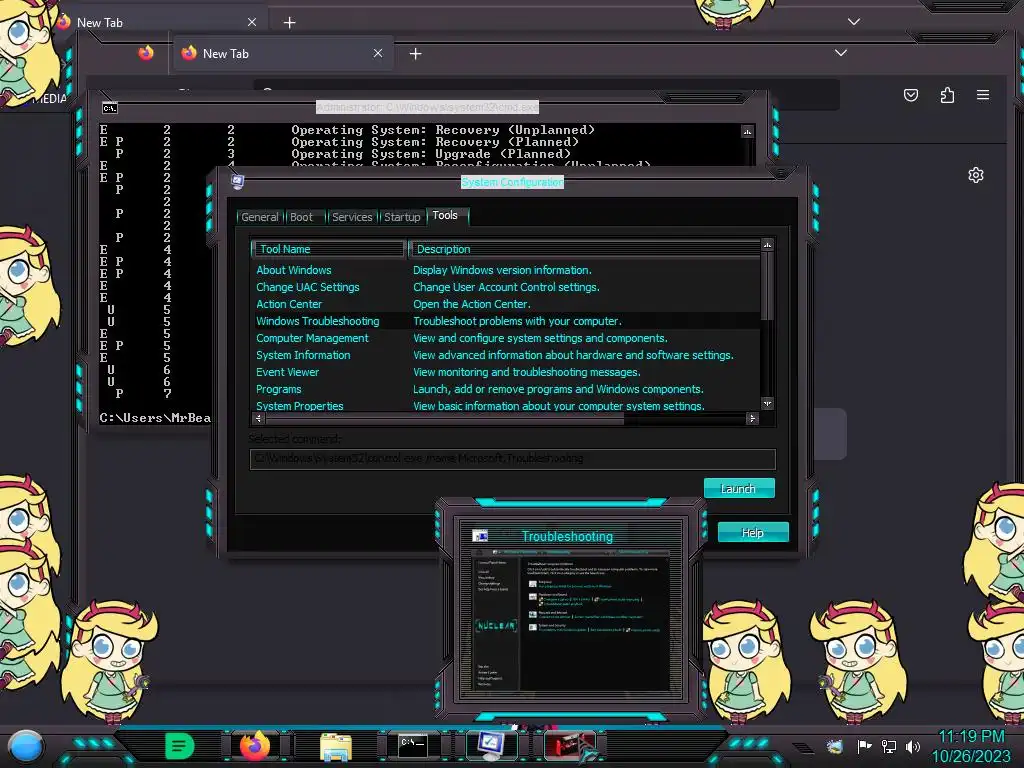Open File Explorer from the taskbar
This screenshot has width=1024, height=768.
pyautogui.click(x=336, y=746)
